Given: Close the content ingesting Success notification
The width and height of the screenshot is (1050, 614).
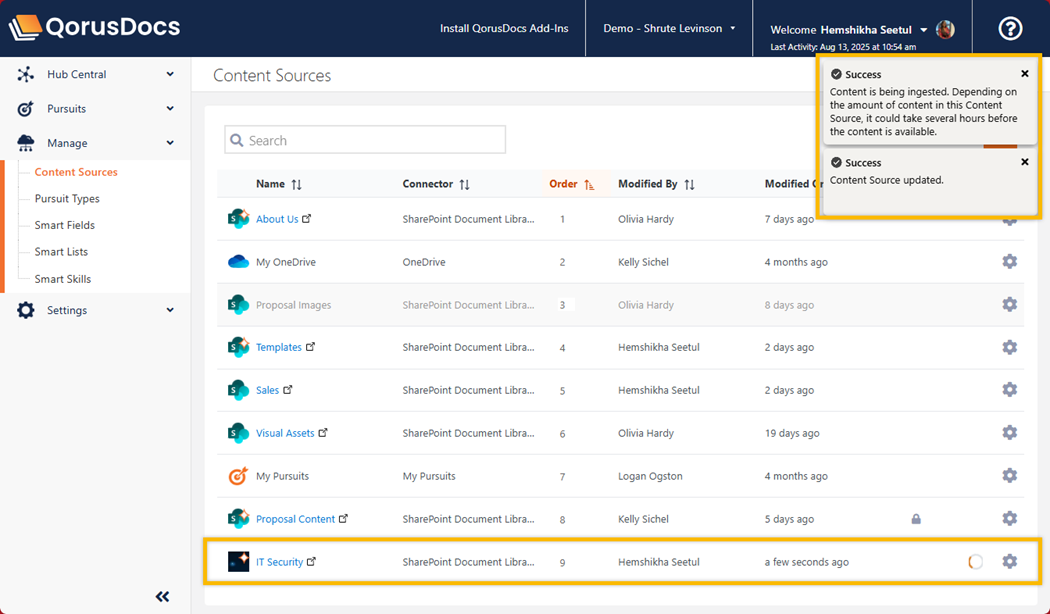Looking at the screenshot, I should [x=1024, y=74].
